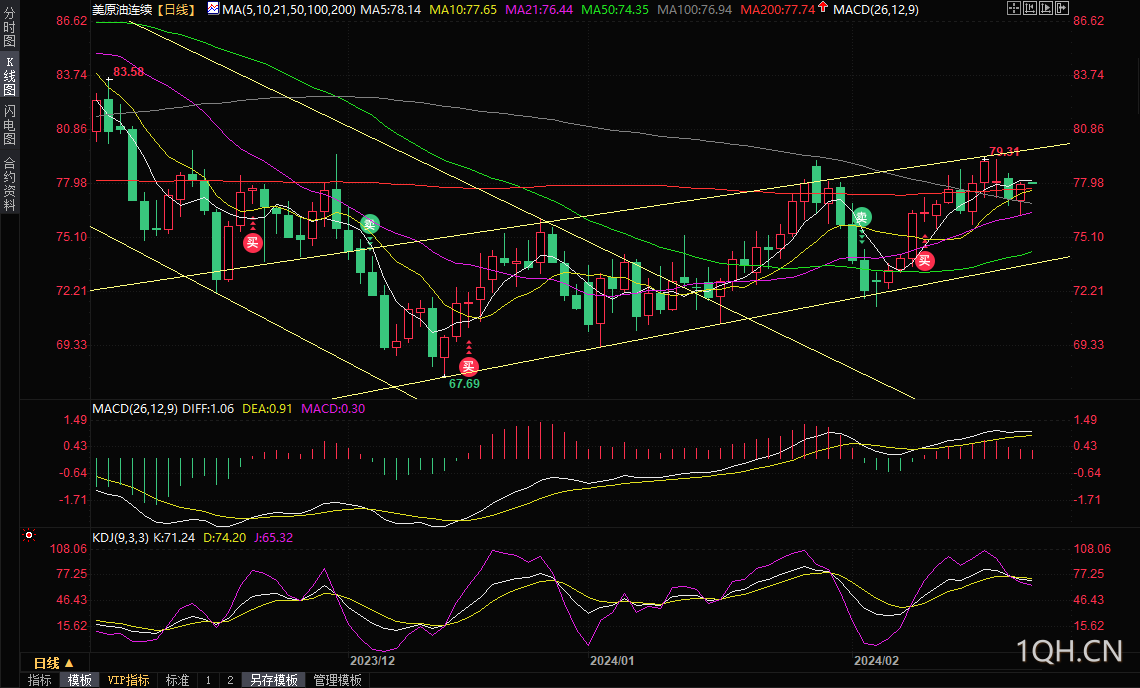This screenshot has height=688, width=1140.
Task: Click the 86.62 price on left axis
Action: click(71, 21)
